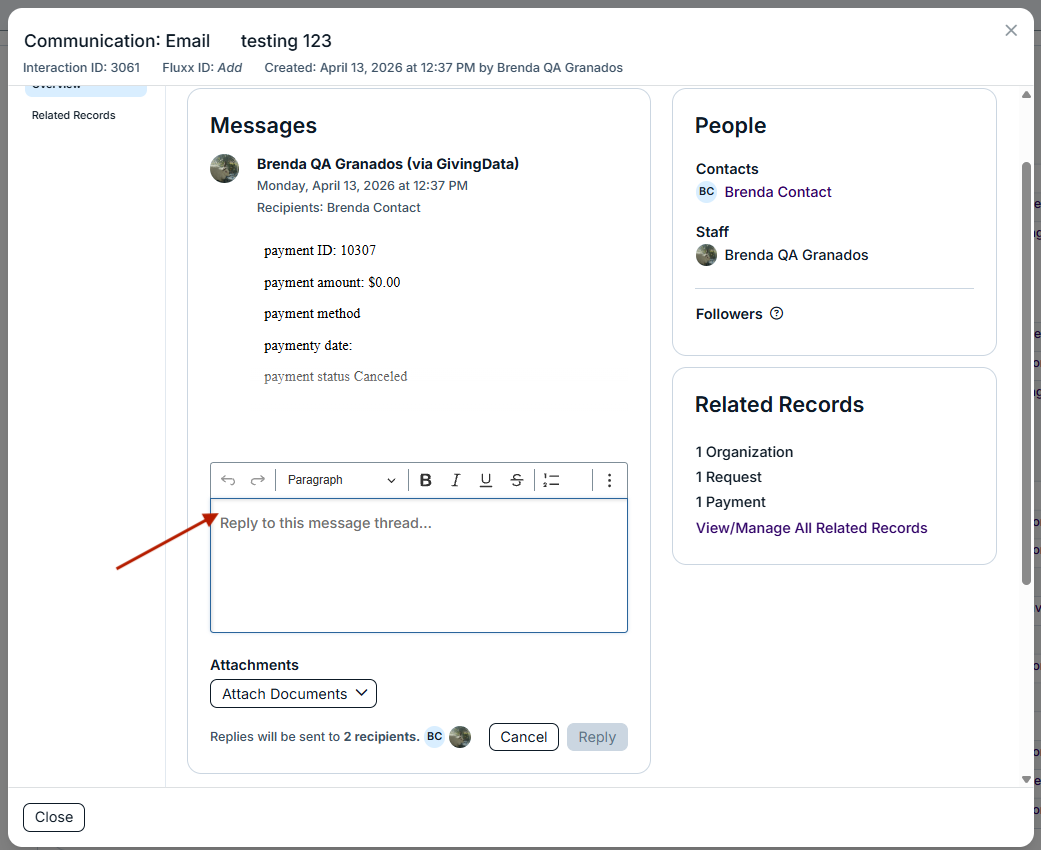Screen dimensions: 1041x850
Task: Toggle underline formatting in reply editor
Action: pos(486,480)
